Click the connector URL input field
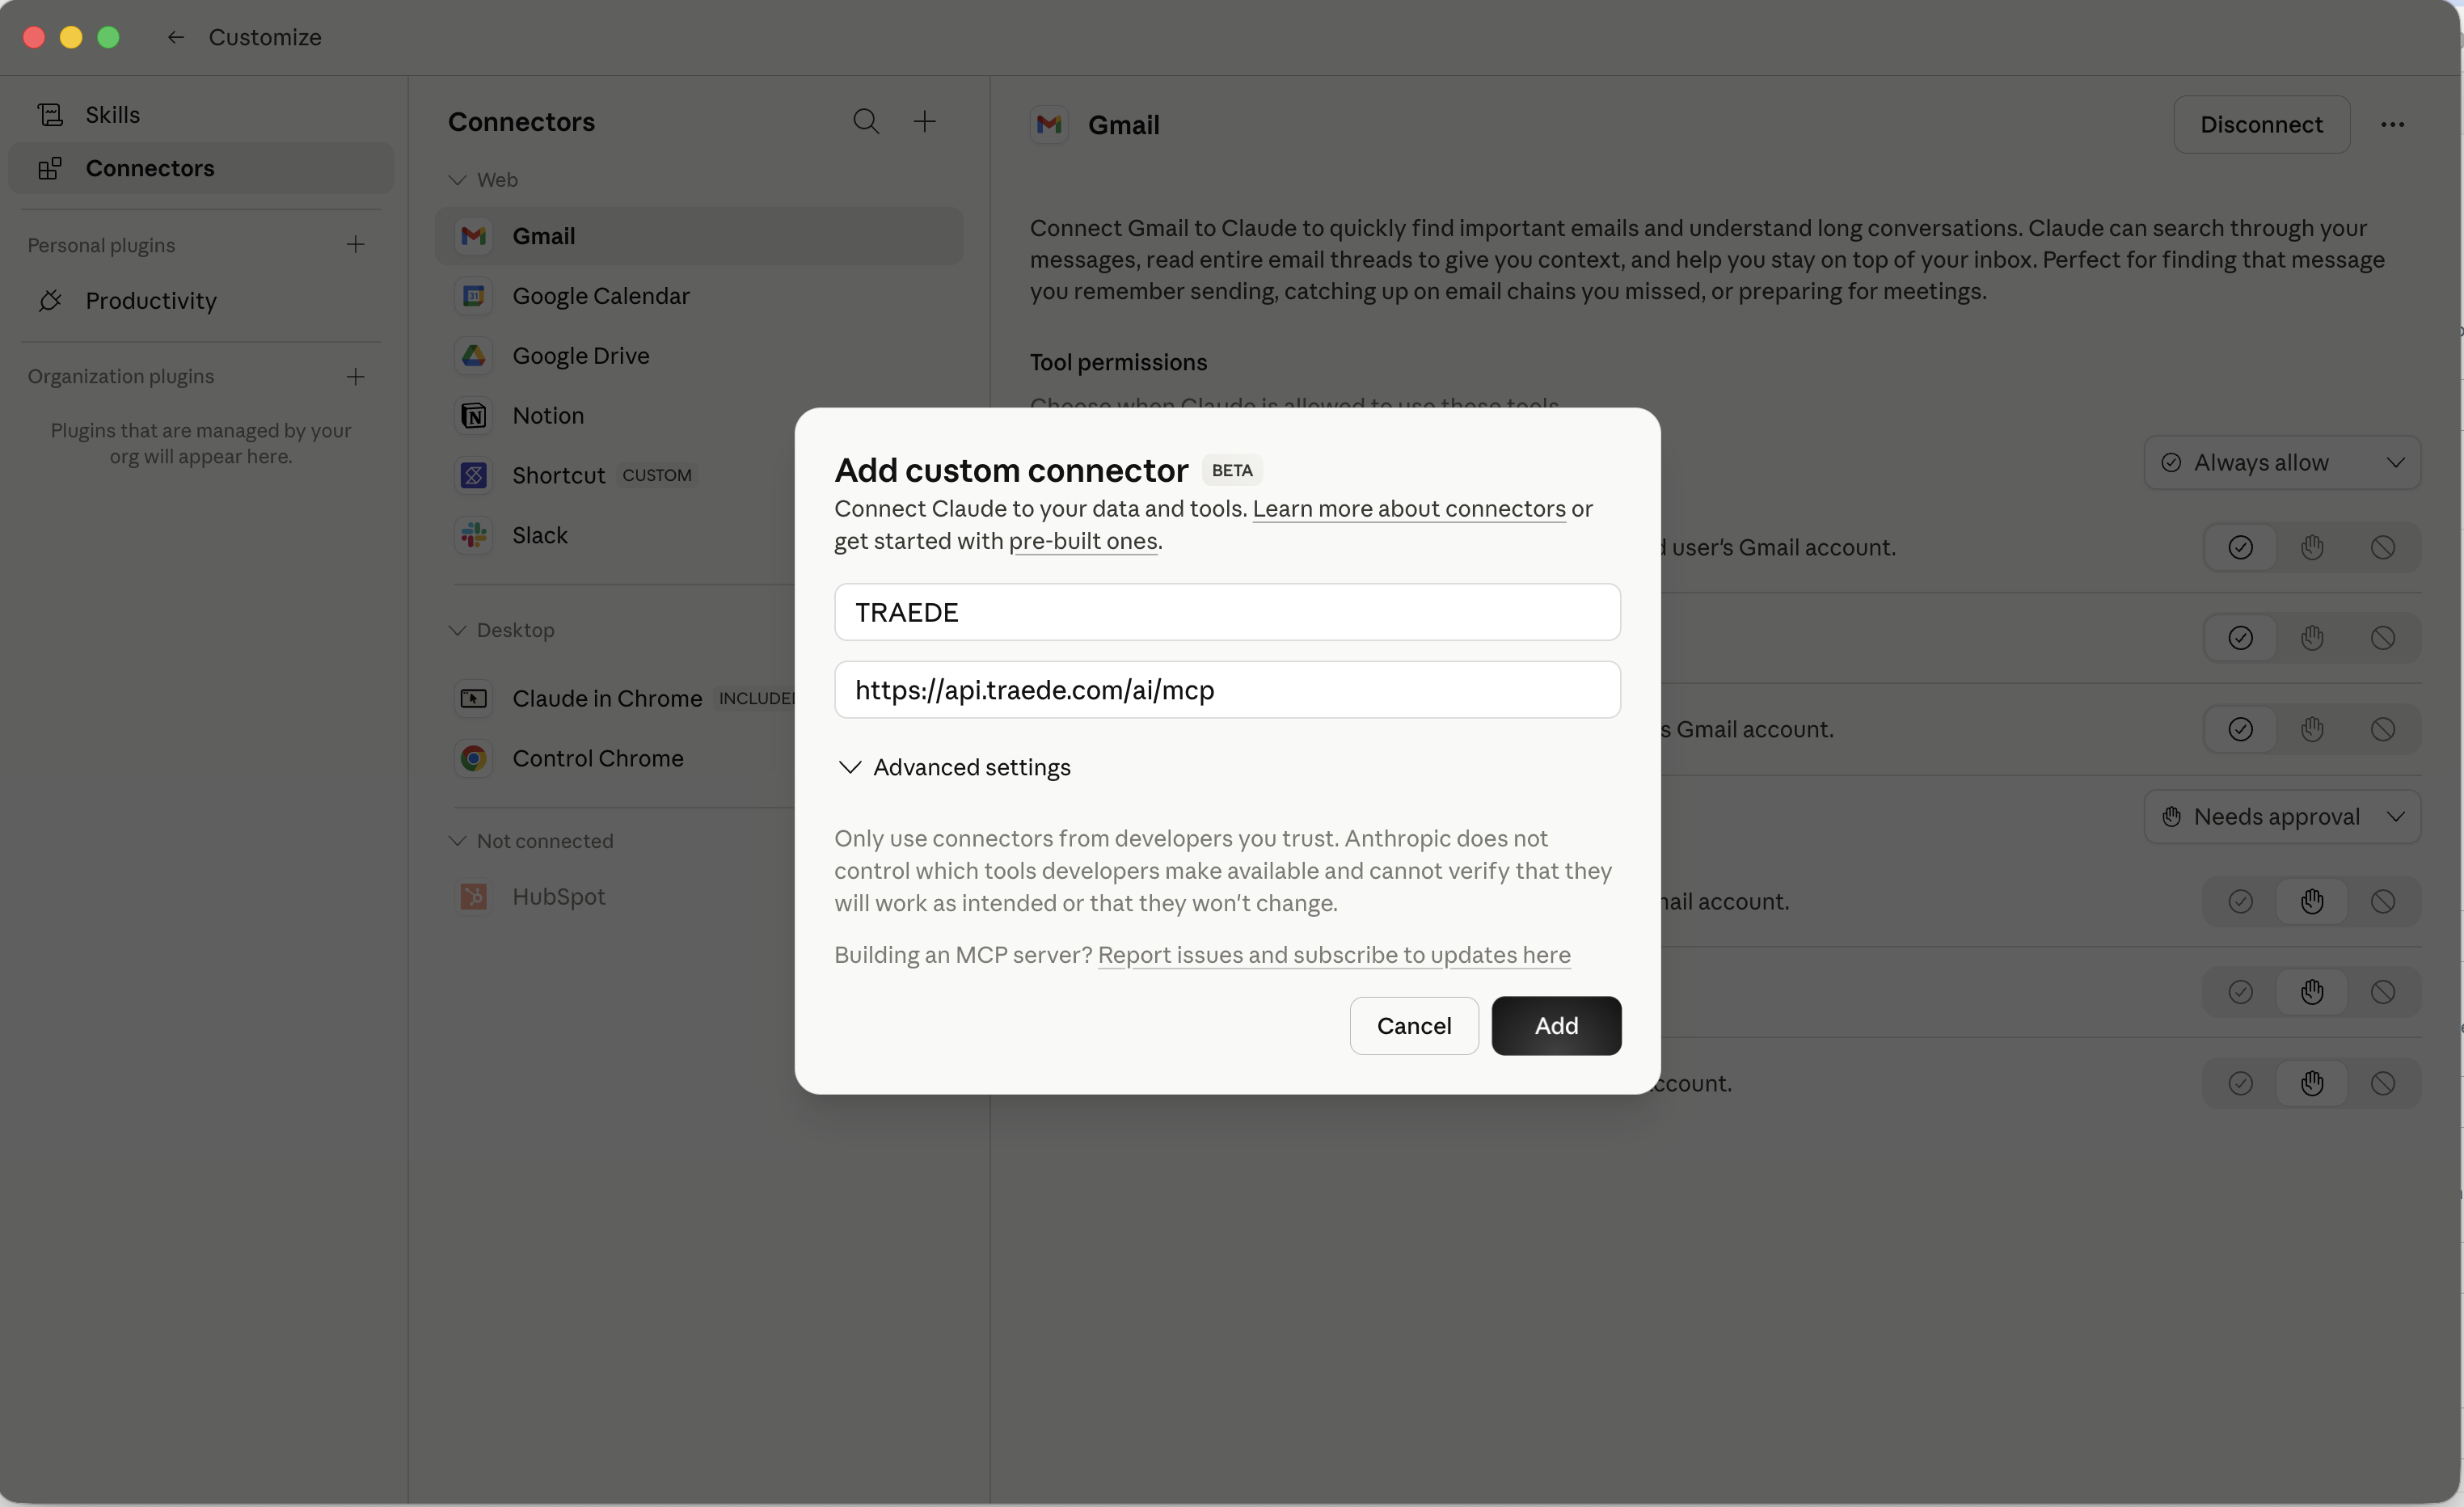Screen dimensions: 2464x1507 (1227, 690)
